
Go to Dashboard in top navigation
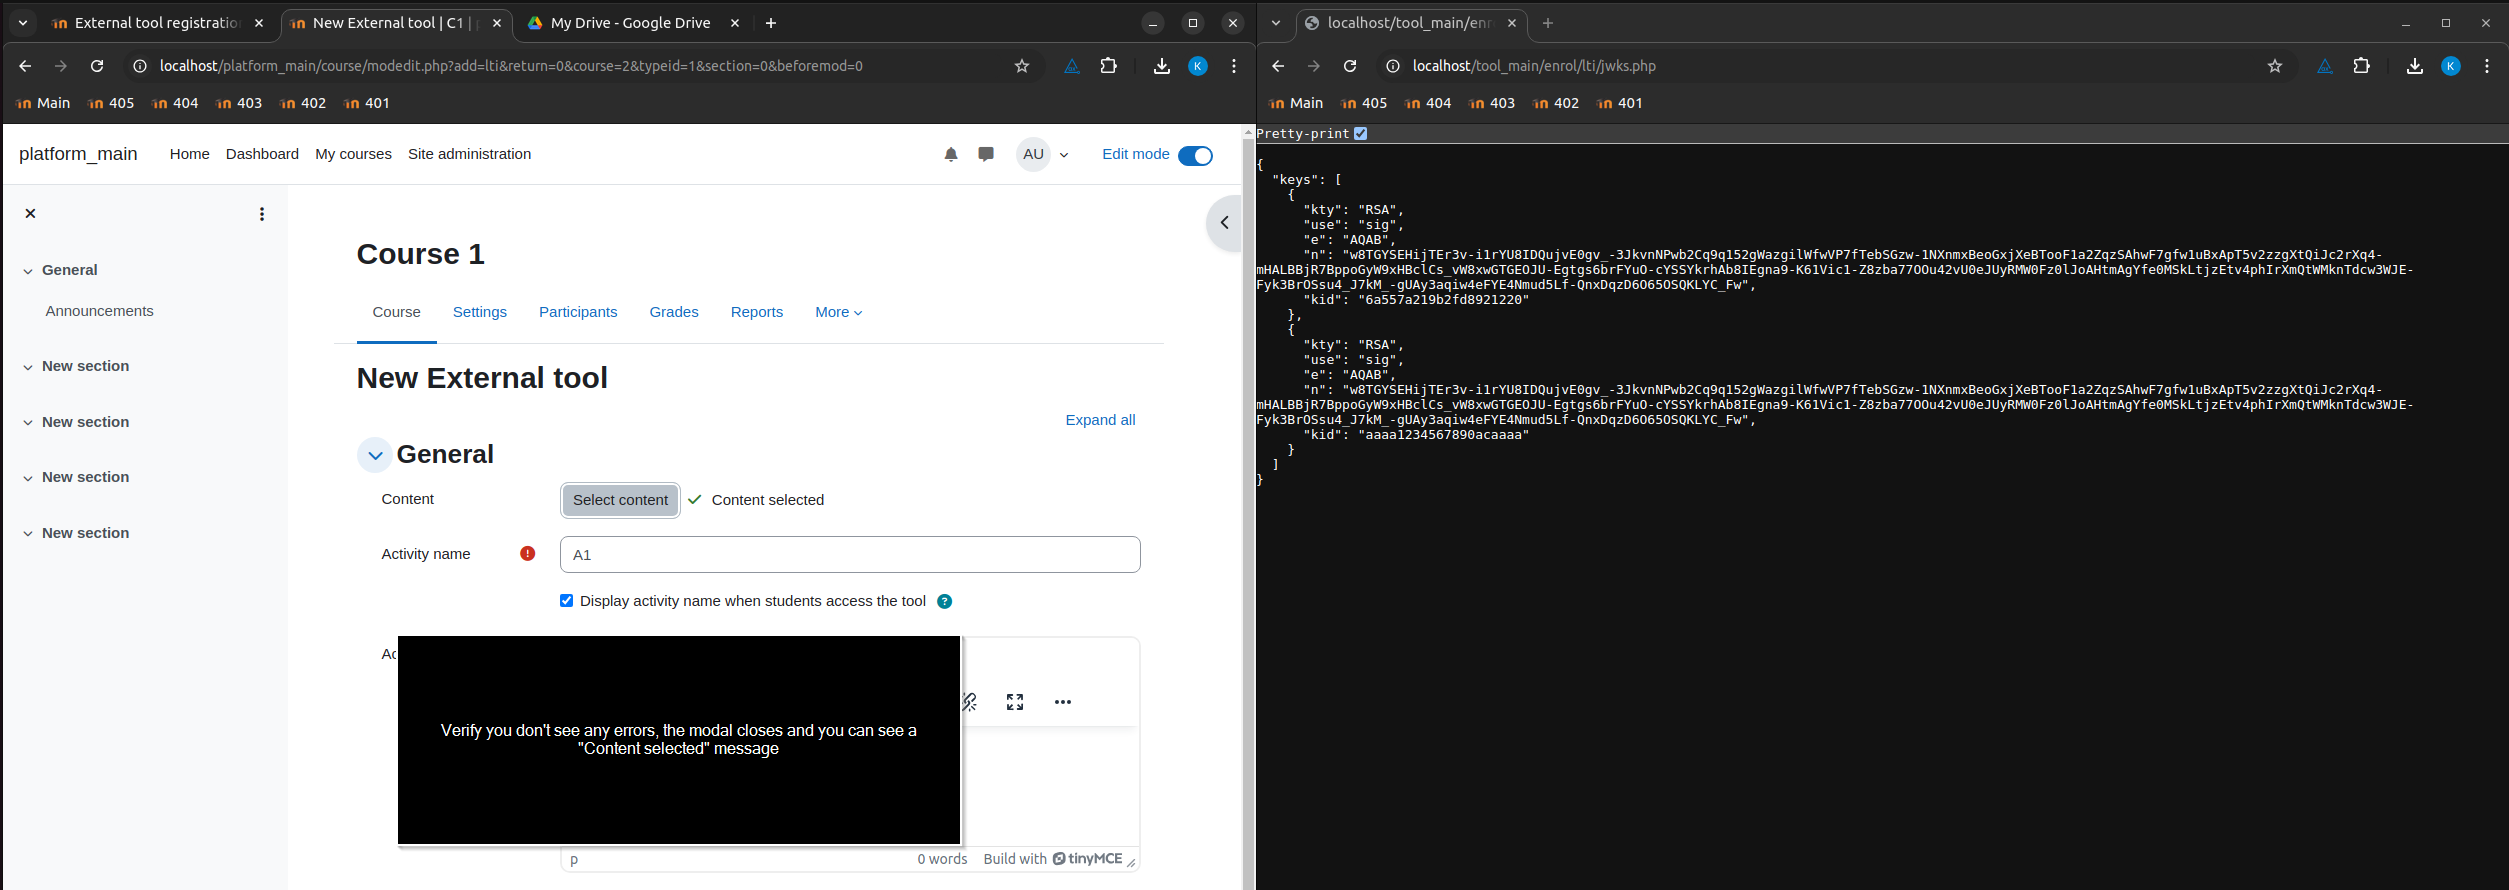coord(262,154)
